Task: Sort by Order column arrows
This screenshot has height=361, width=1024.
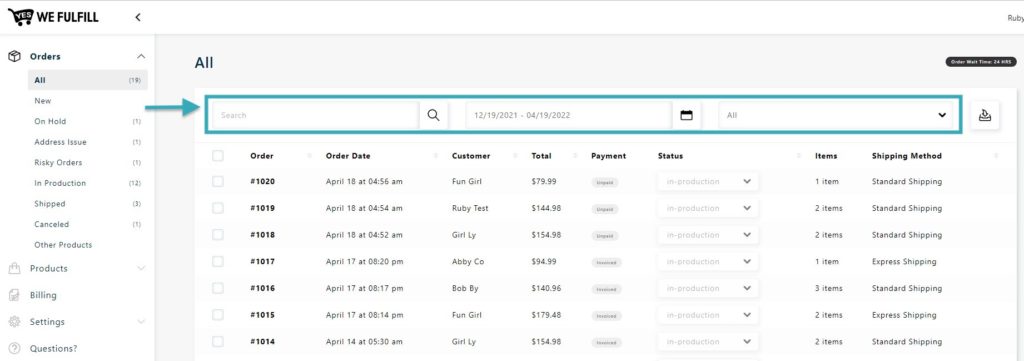Action: pyautogui.click(x=309, y=156)
